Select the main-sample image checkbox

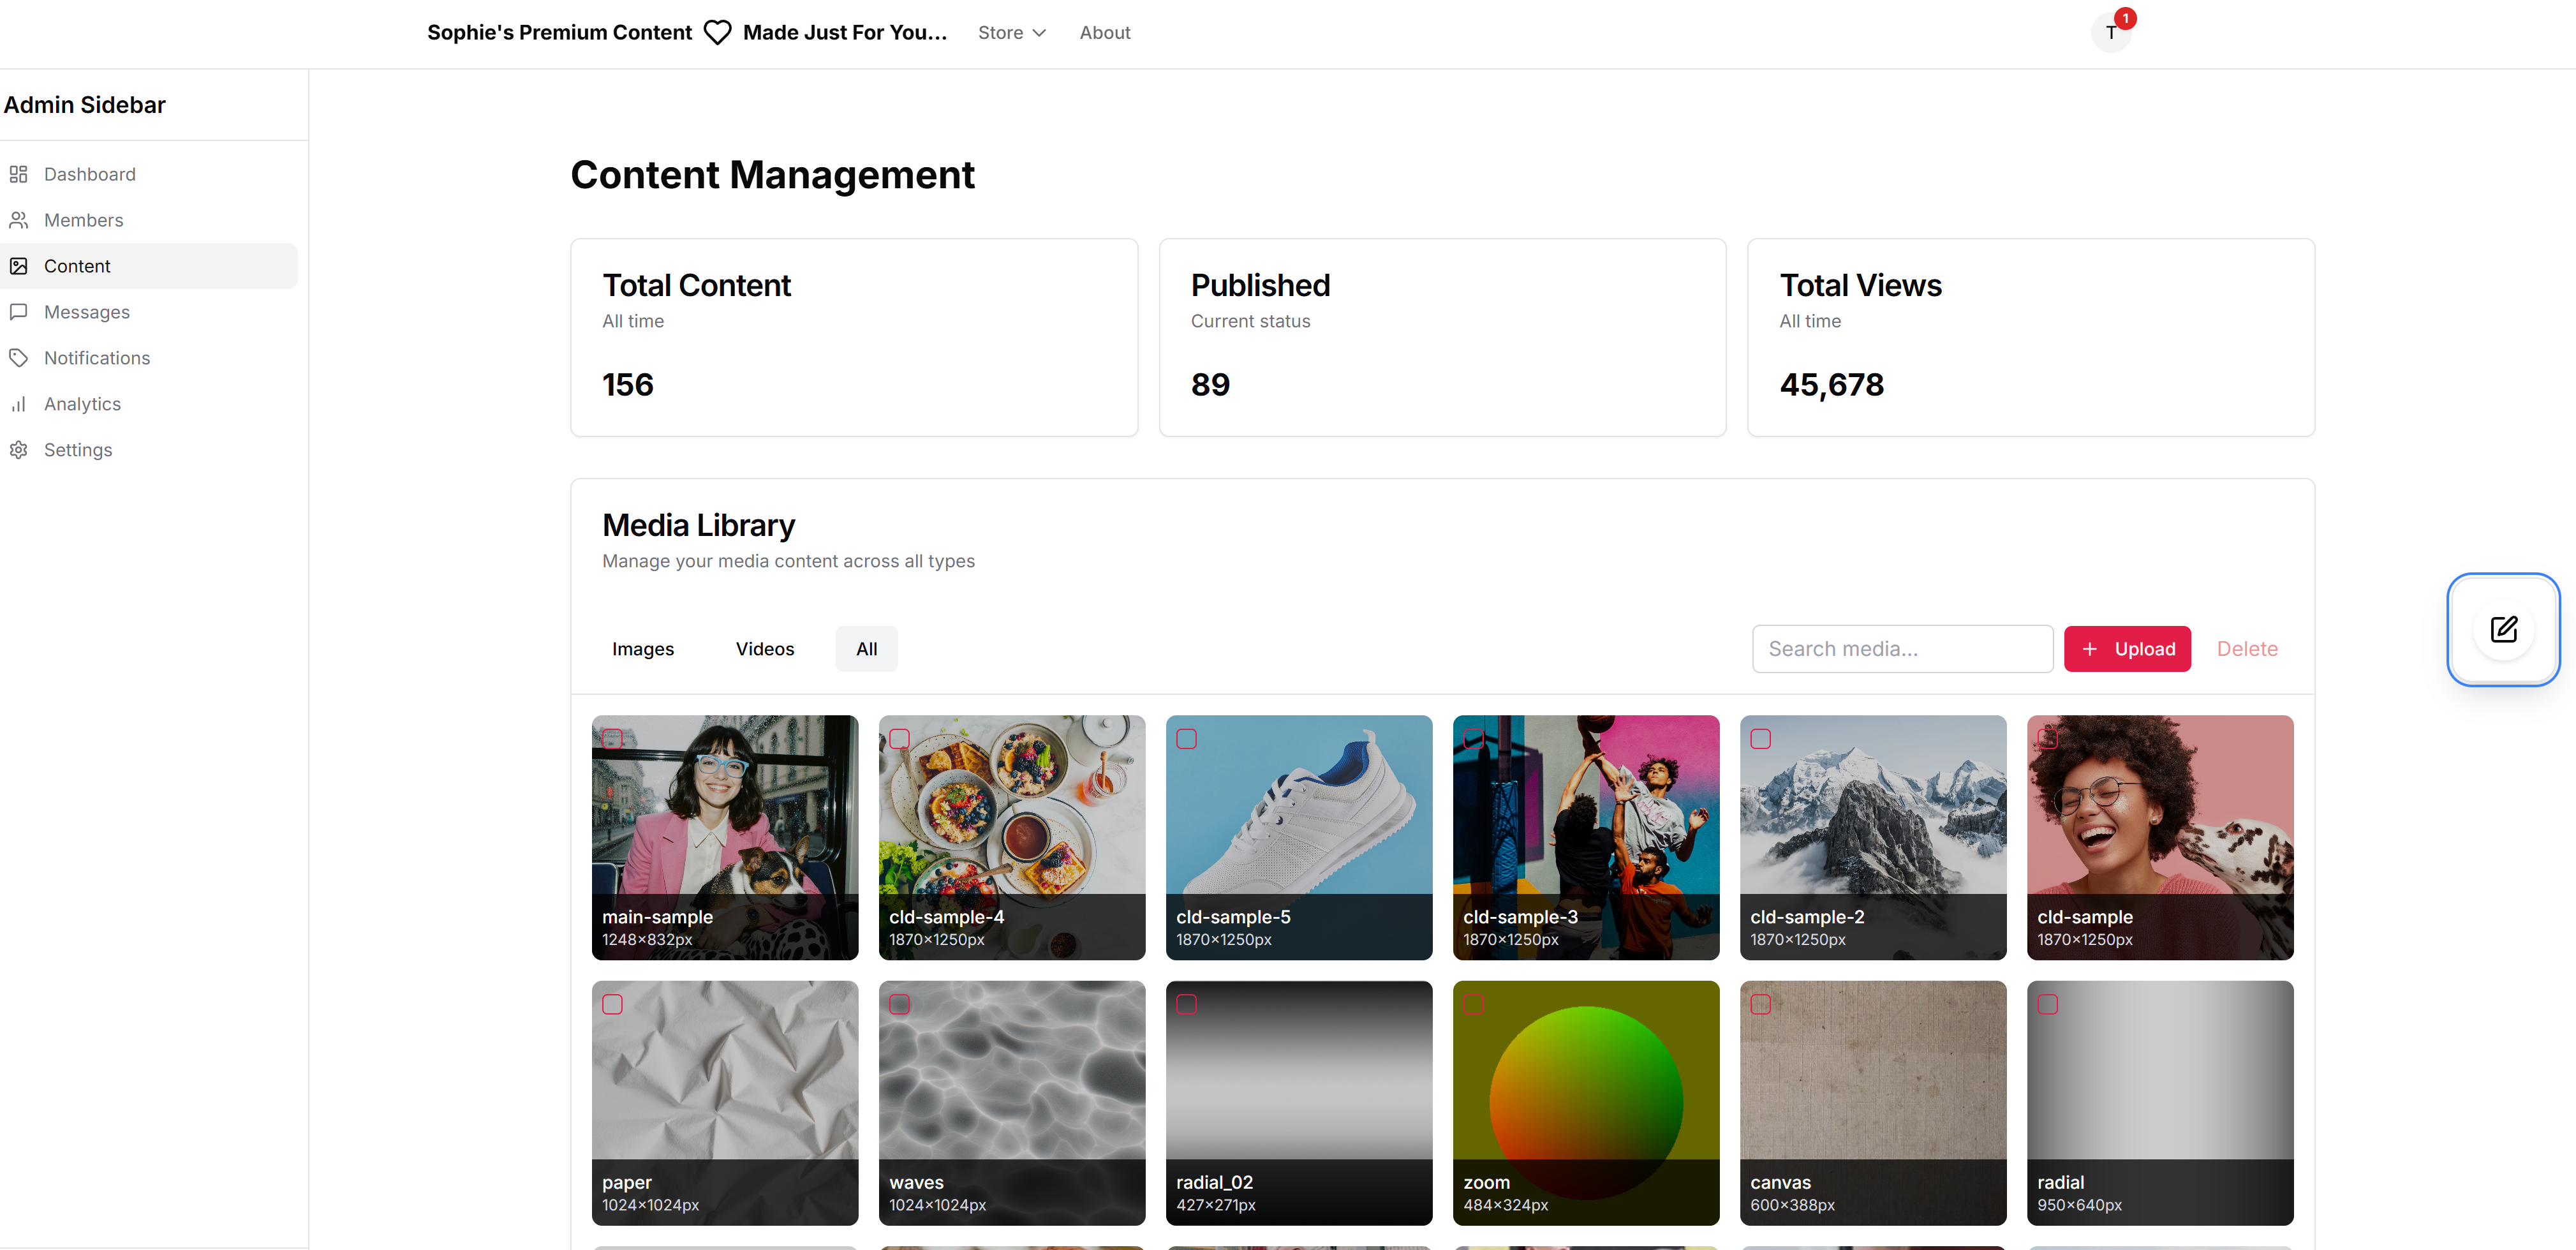tap(613, 739)
